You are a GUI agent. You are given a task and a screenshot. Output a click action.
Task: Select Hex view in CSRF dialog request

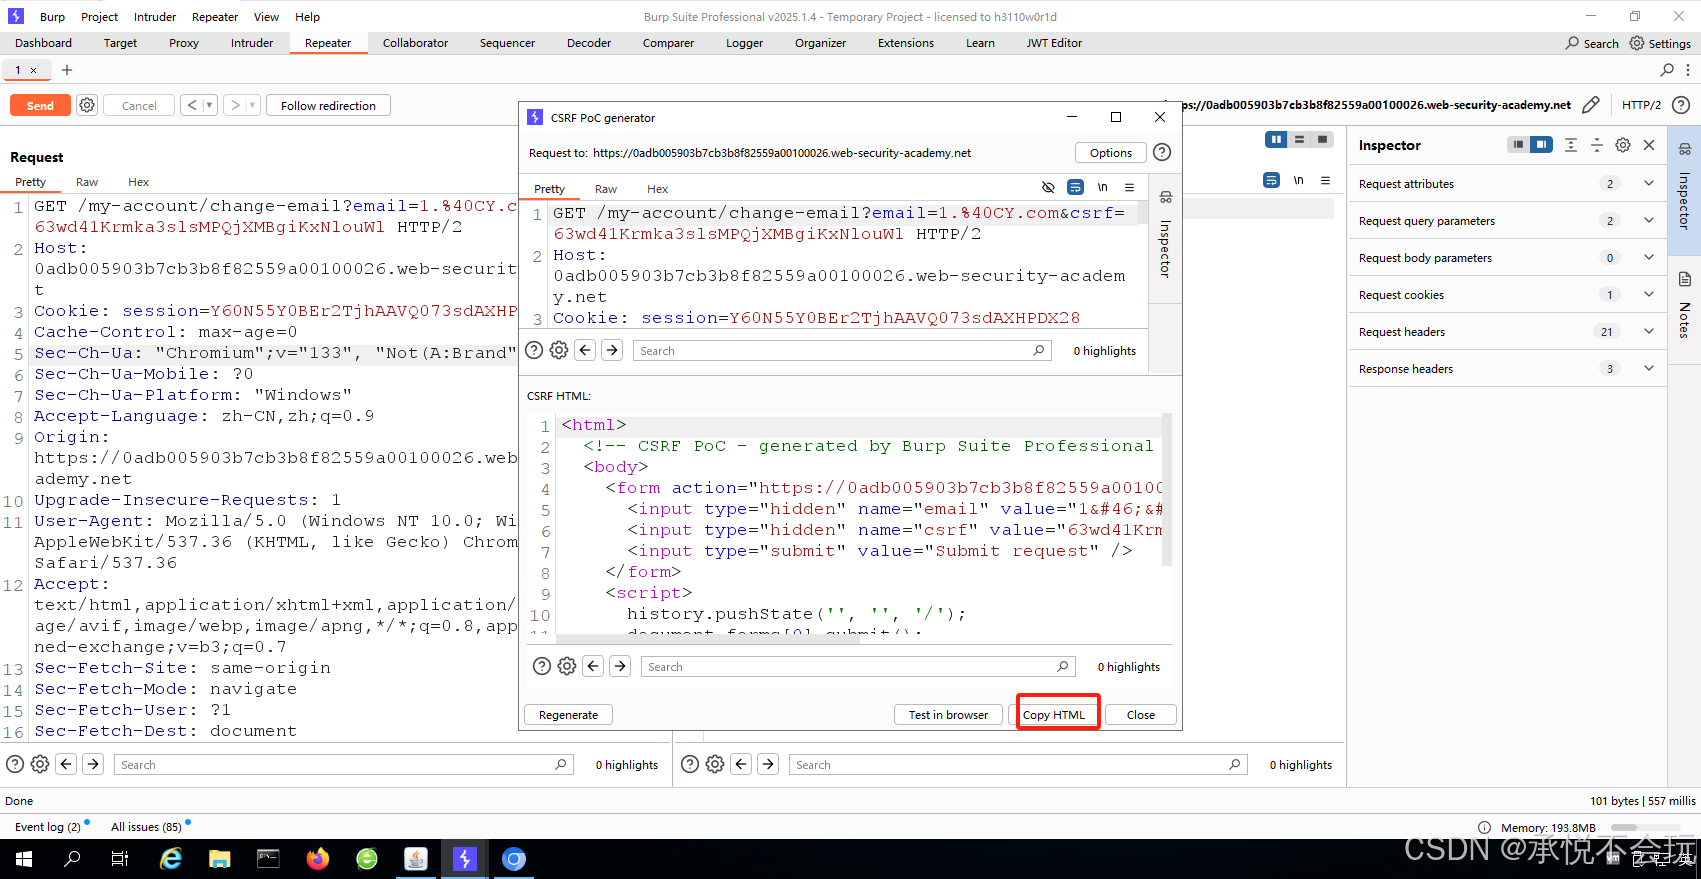[657, 189]
